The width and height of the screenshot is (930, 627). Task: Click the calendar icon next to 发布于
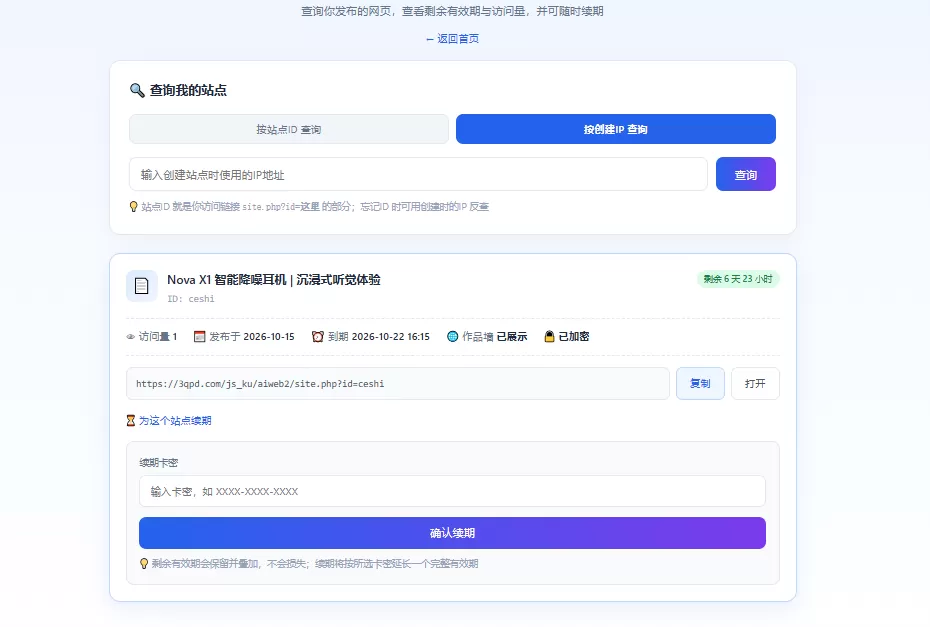pyautogui.click(x=199, y=337)
